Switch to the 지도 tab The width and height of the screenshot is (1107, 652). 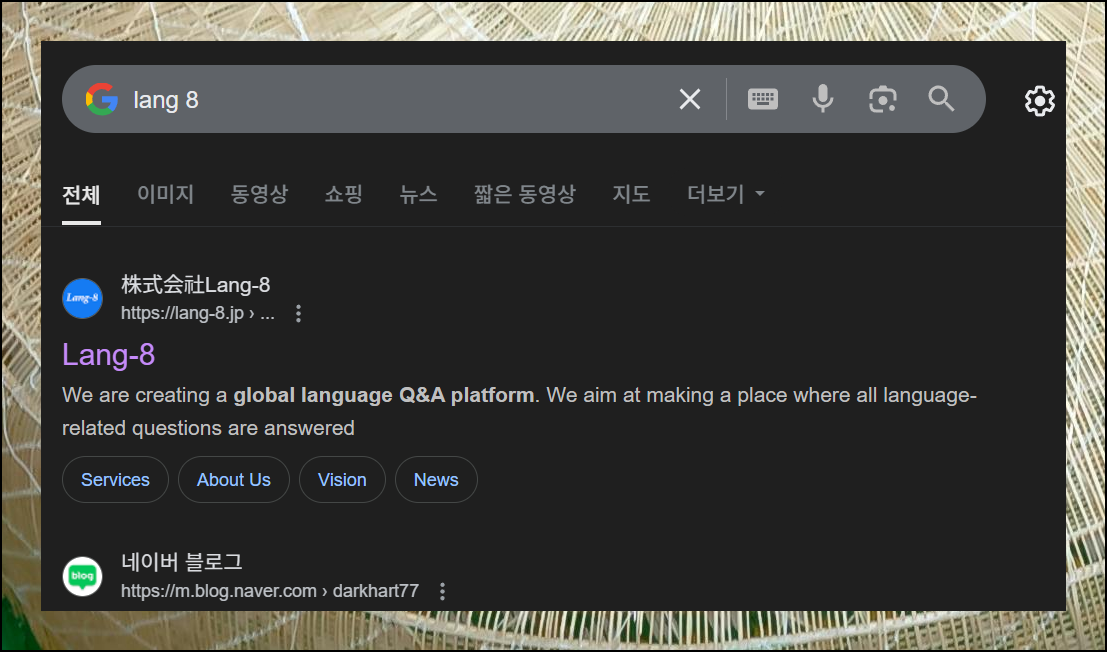pos(631,194)
